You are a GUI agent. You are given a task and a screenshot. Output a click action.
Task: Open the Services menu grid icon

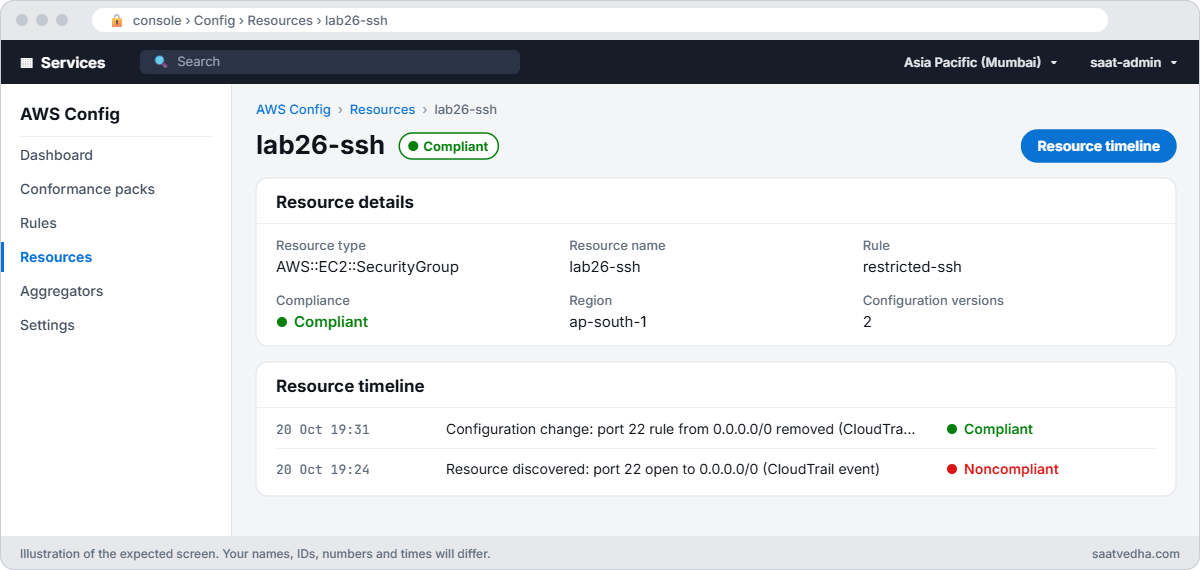pyautogui.click(x=27, y=62)
